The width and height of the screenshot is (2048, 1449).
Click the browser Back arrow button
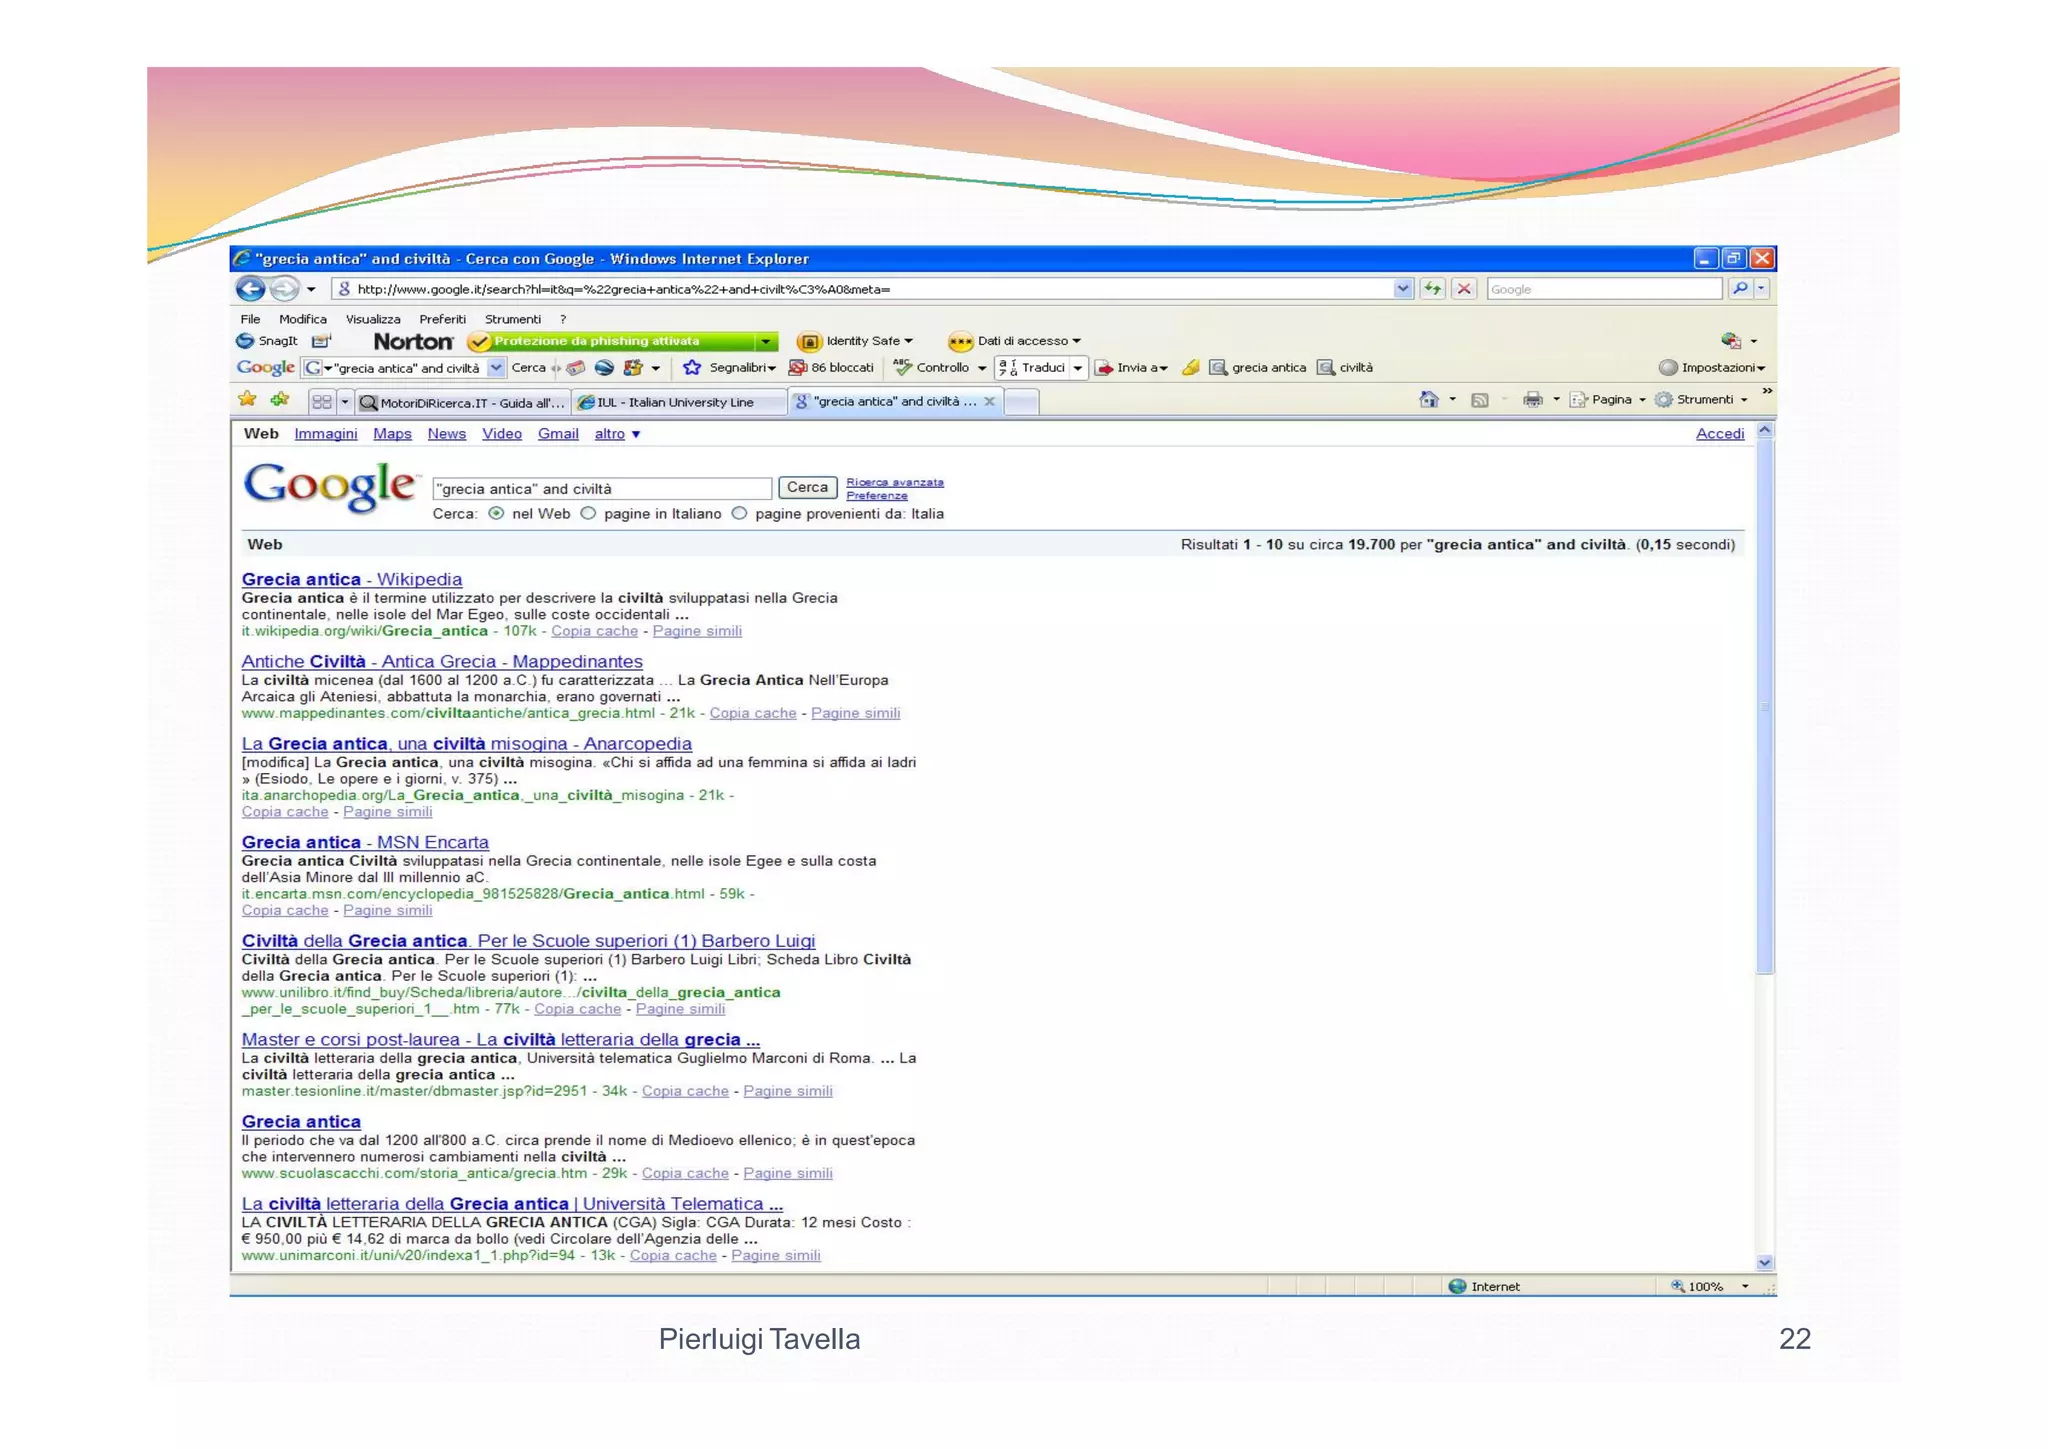pyautogui.click(x=251, y=289)
